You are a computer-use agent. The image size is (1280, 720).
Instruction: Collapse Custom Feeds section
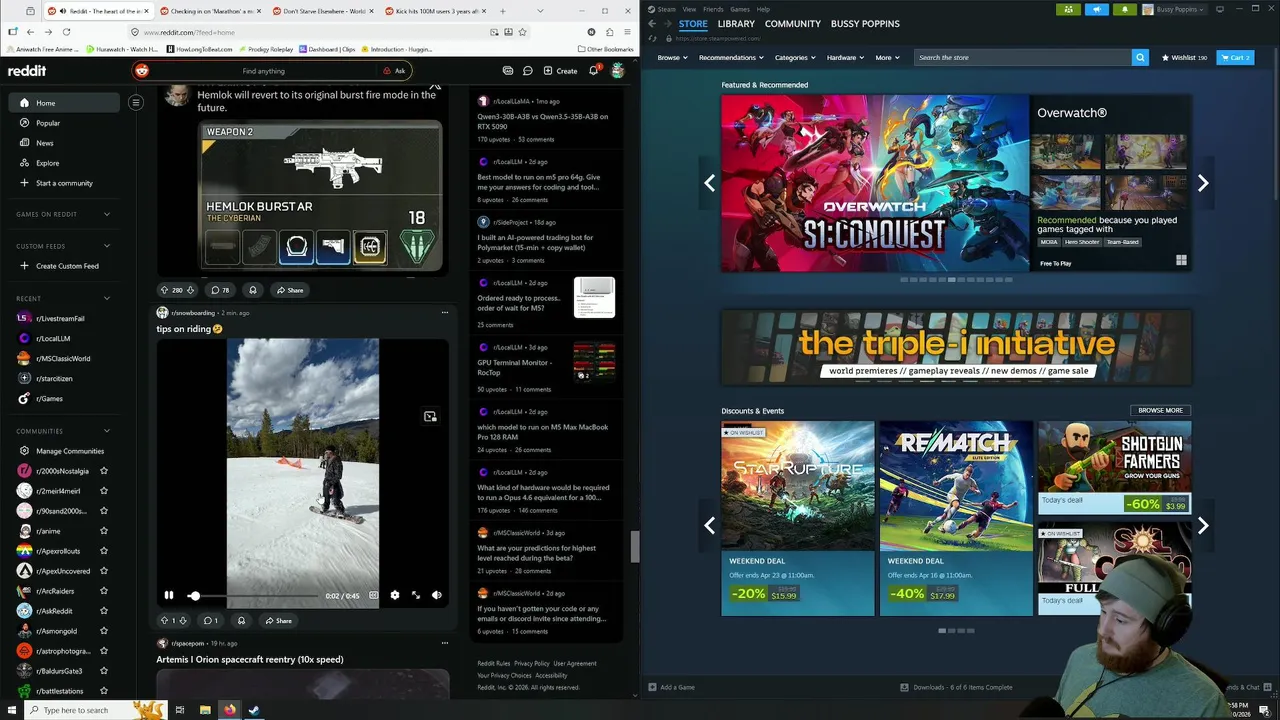pos(107,246)
